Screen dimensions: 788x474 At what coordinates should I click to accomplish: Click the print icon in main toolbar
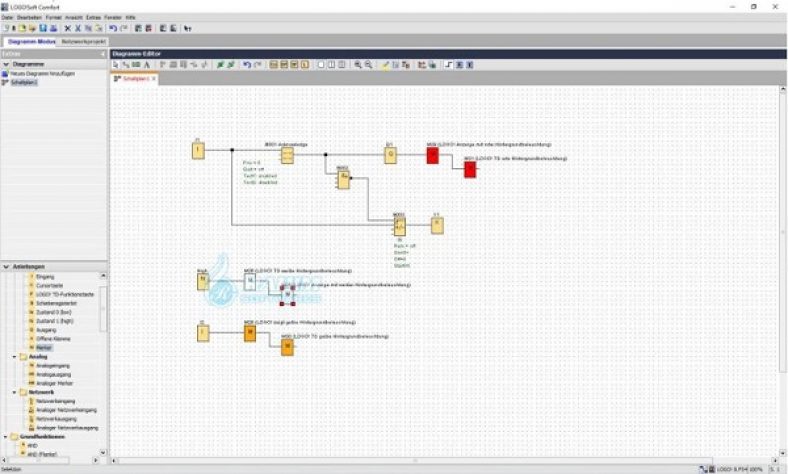[x=53, y=28]
